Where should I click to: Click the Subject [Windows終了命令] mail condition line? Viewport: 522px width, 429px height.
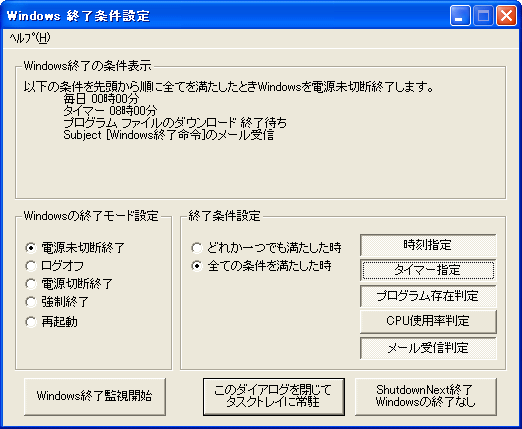[x=169, y=135]
